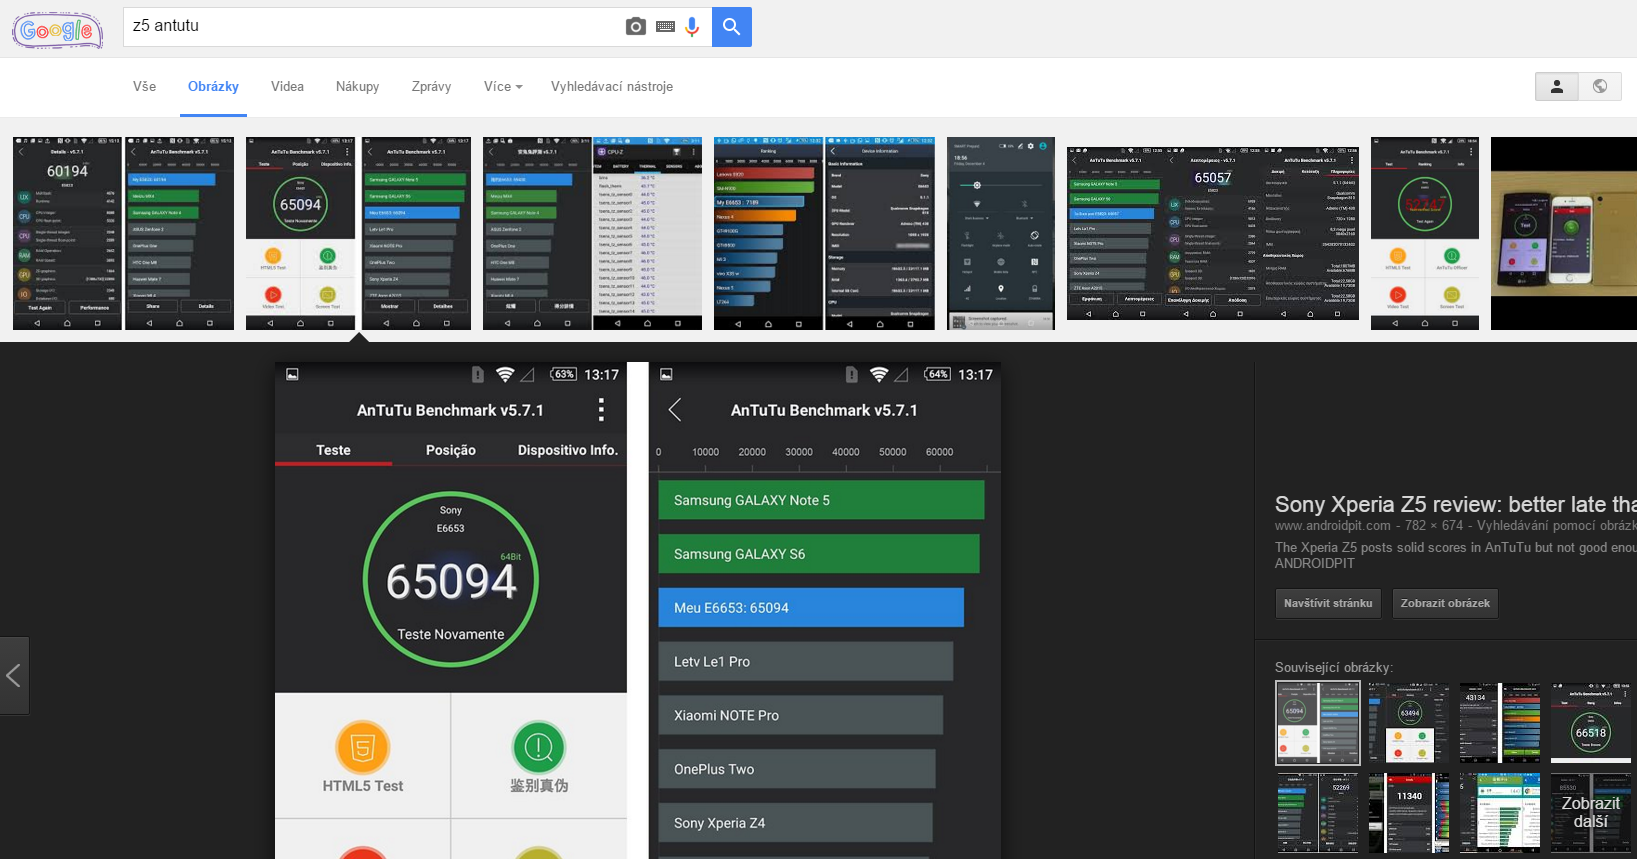Click OnePlus Two bar
This screenshot has height=859, width=1637.
797,769
